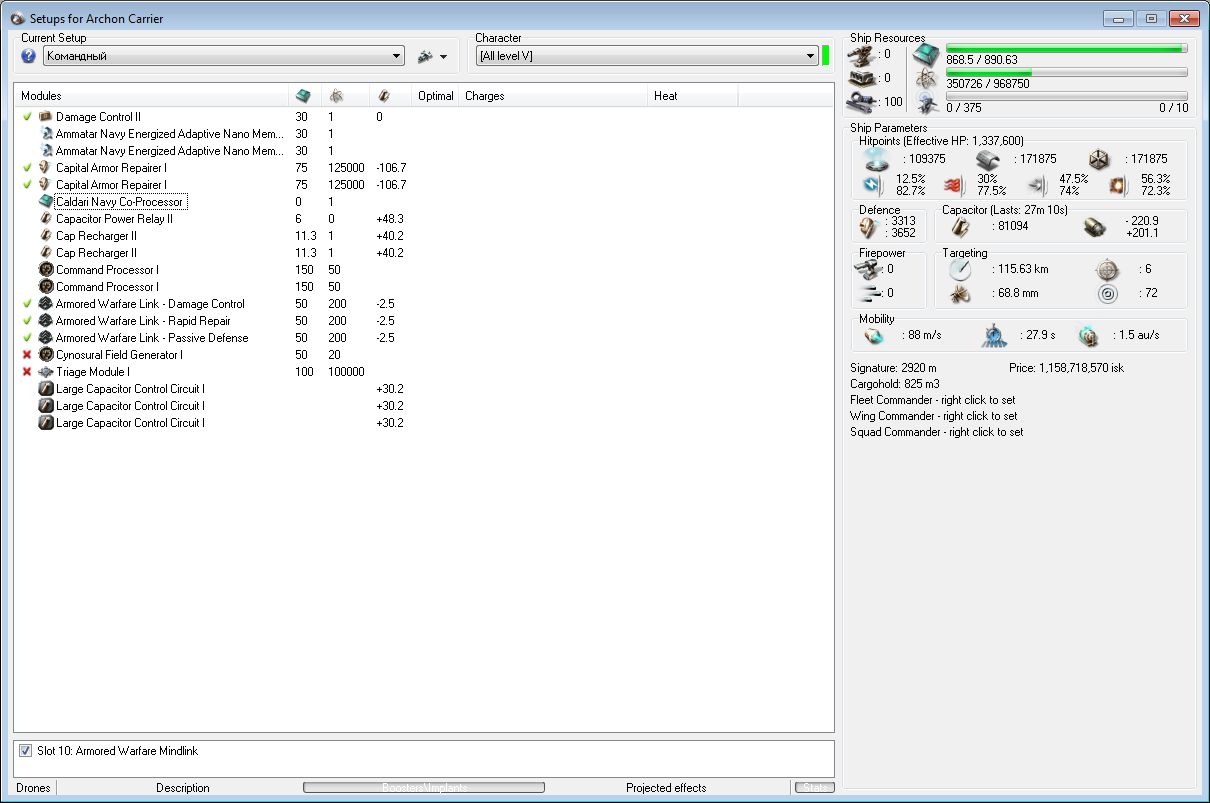Image resolution: width=1210 pixels, height=803 pixels.
Task: Toggle Armored Warfare Link Rapid Repair checkmark
Action: [27, 321]
